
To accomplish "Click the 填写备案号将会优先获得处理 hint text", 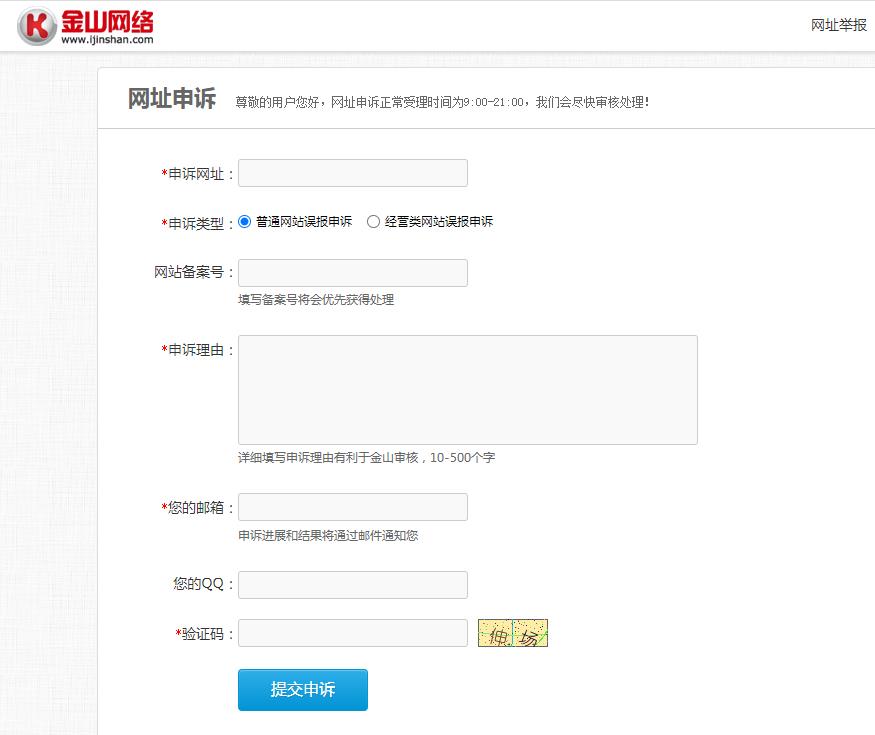I will (x=315, y=299).
